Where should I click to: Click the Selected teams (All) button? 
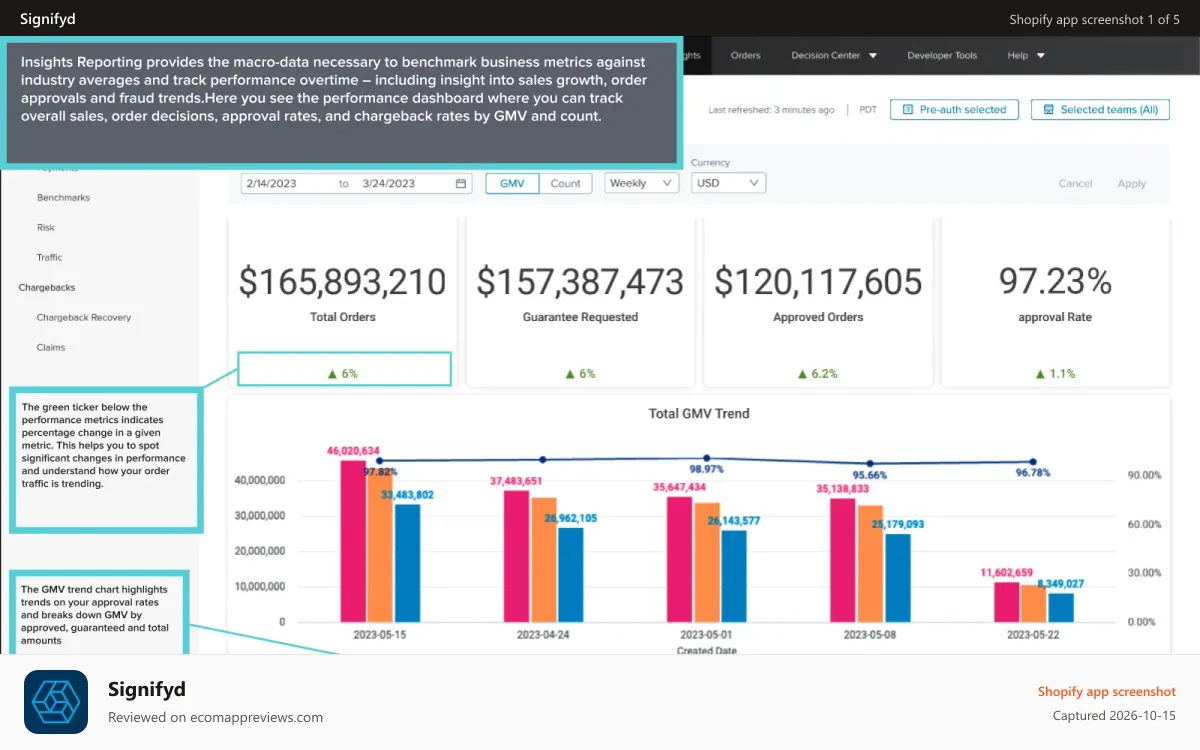pos(1100,110)
